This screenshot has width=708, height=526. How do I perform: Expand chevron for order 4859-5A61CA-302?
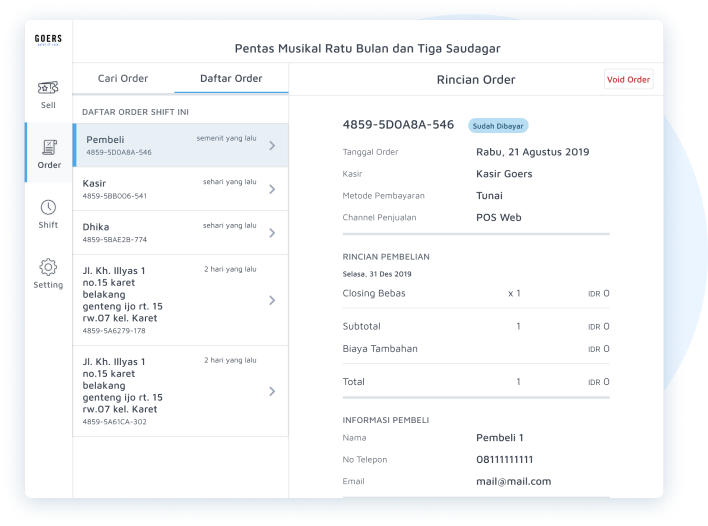pos(272,391)
